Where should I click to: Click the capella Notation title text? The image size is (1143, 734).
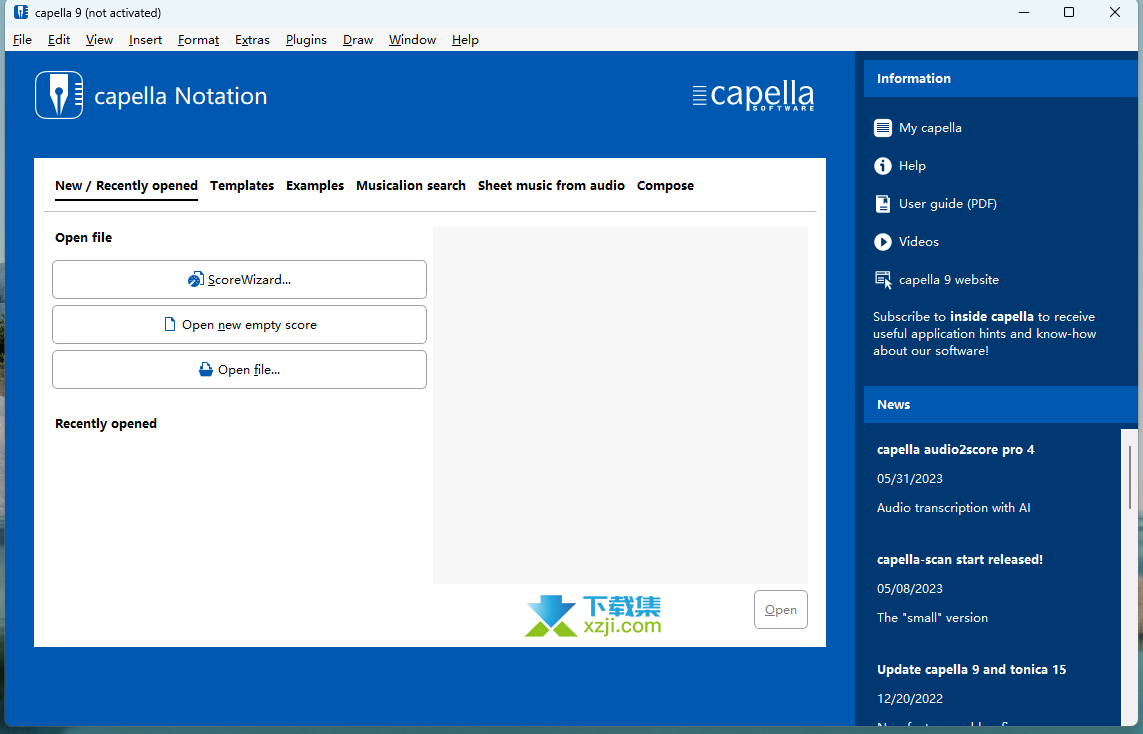[181, 96]
